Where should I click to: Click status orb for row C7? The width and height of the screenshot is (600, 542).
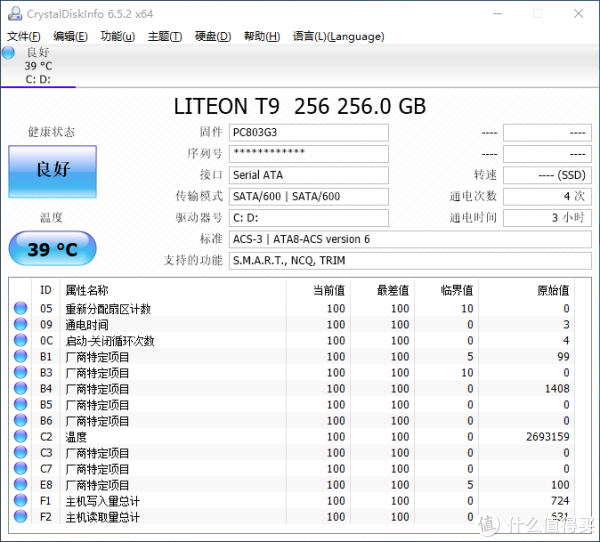(21, 469)
